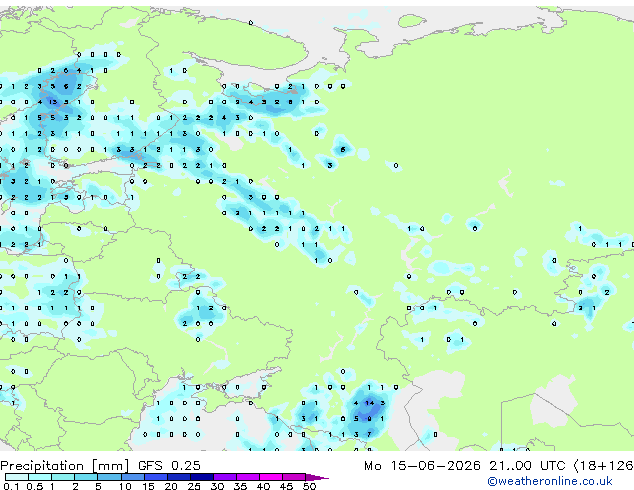The width and height of the screenshot is (634, 490).
Task: Click the '21..00 UTC' time text
Action: [527, 466]
